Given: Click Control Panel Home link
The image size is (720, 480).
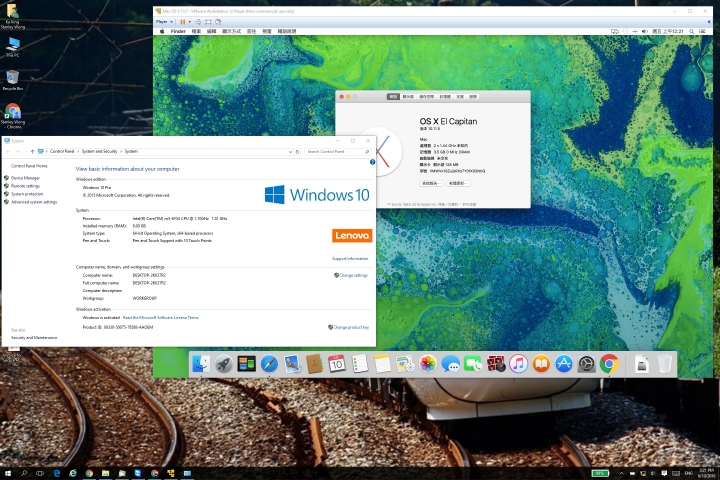Looking at the screenshot, I should click(x=29, y=166).
